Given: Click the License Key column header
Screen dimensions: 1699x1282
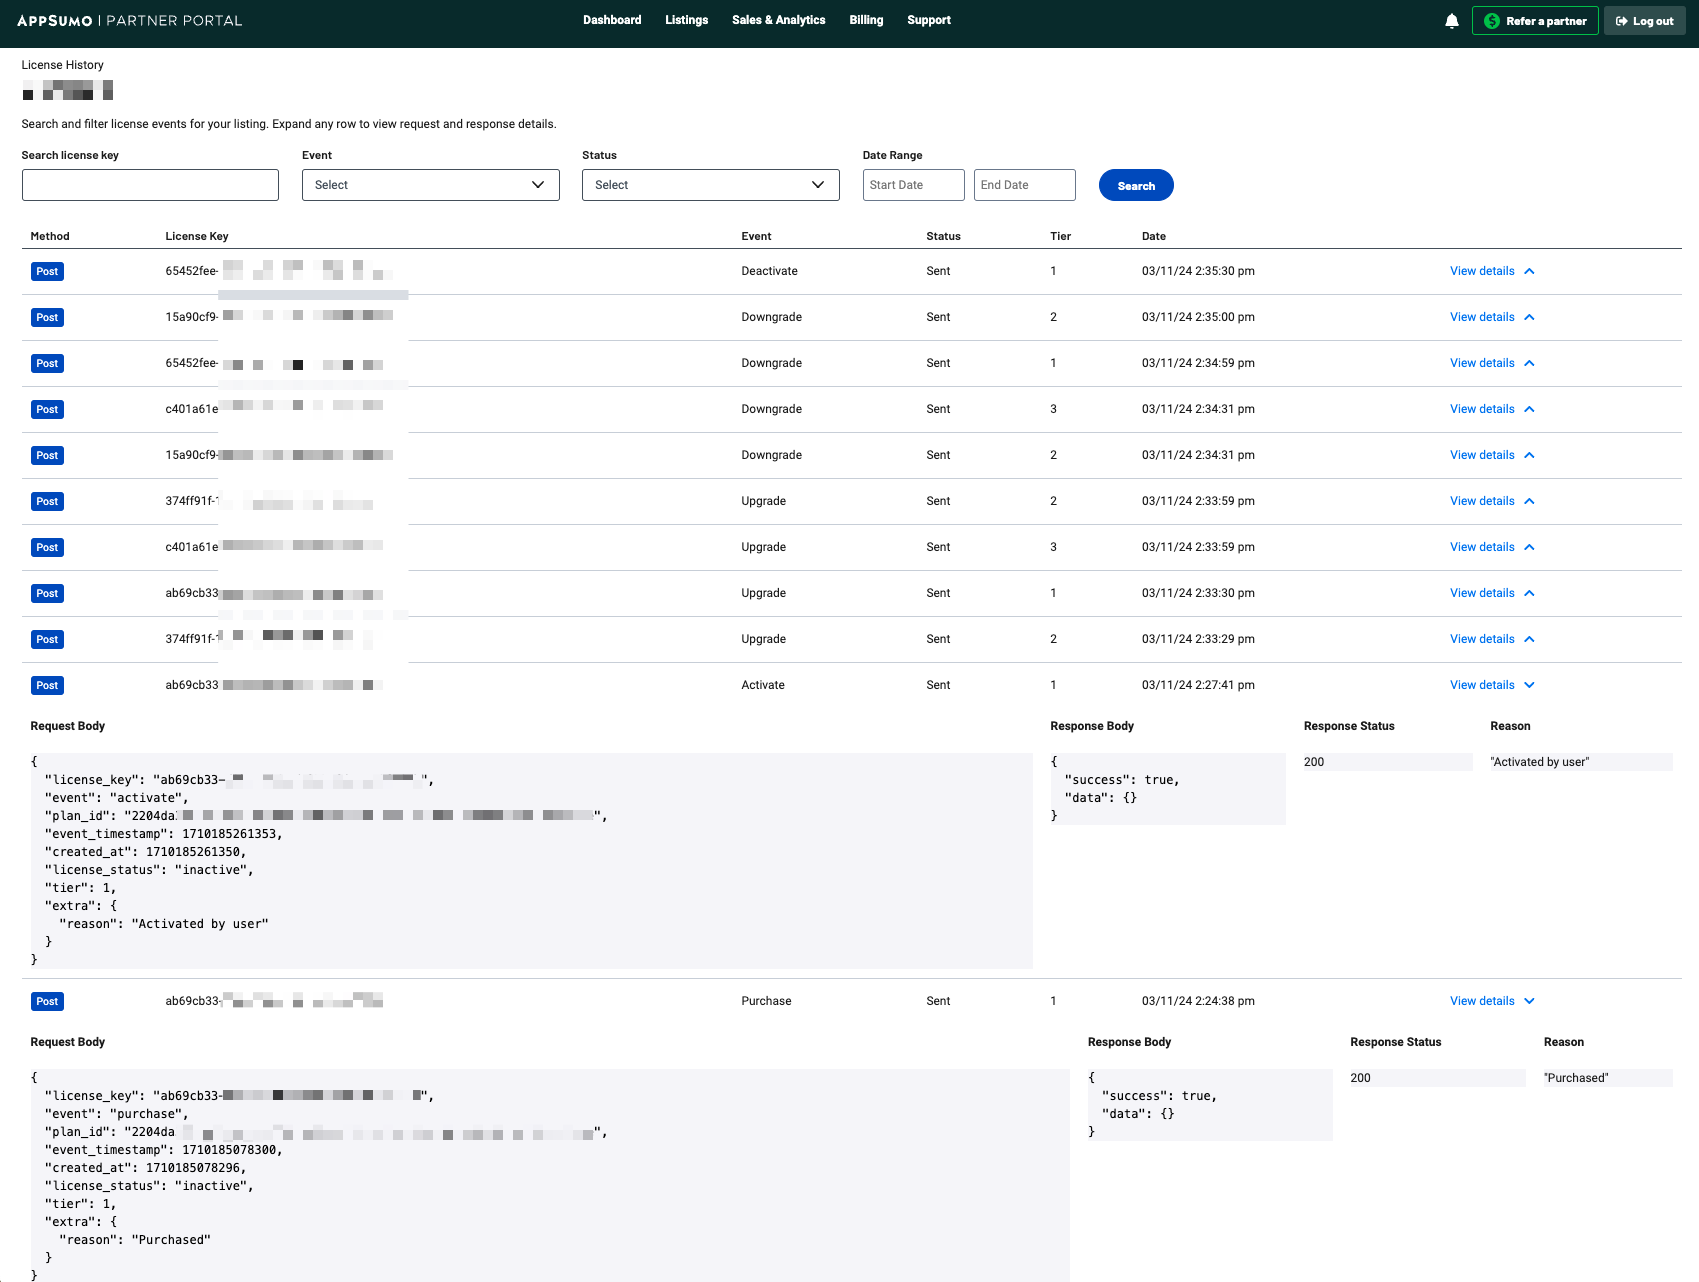Looking at the screenshot, I should [197, 236].
